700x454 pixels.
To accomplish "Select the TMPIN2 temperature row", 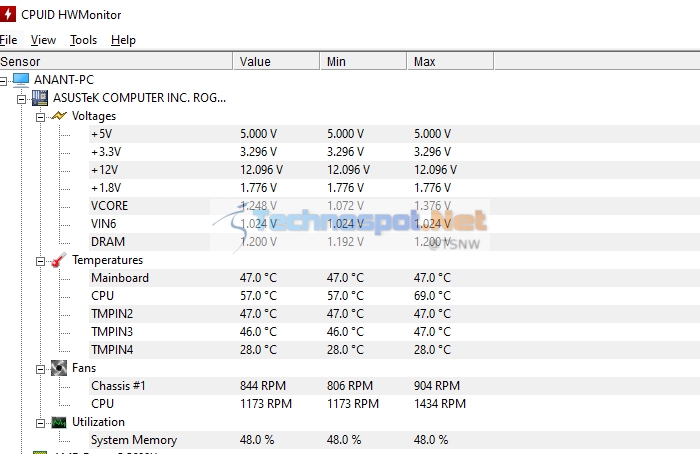I will [x=394, y=314].
